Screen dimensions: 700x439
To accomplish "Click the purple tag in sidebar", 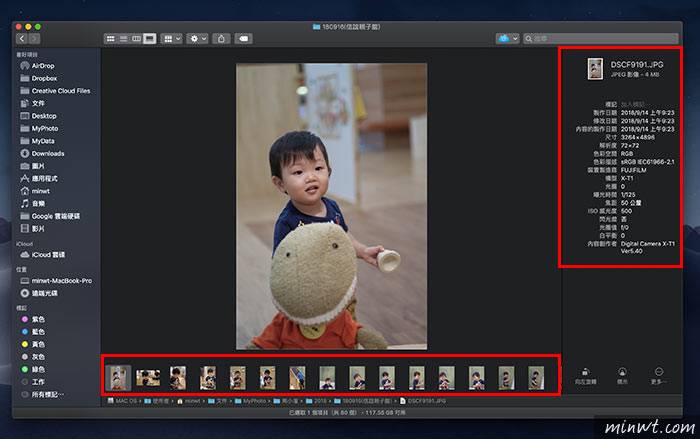I will (38, 320).
